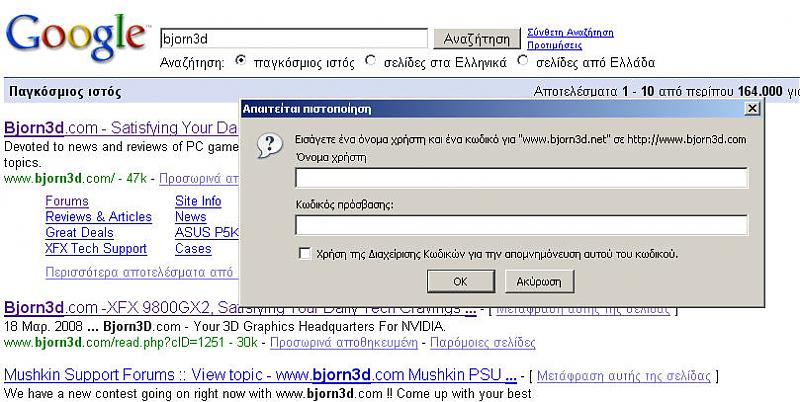Screen dimensions: 800x402
Task: Open the Bjorn3d.com Satisfying Your Da result
Action: click(x=121, y=128)
